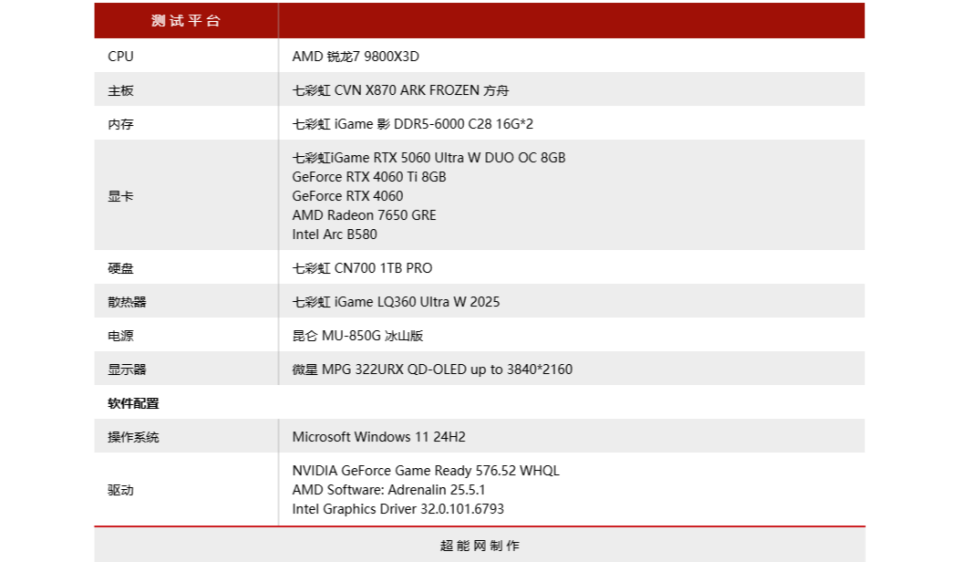Select the 显卡 row label
Screen dimensions: 960x562
pos(121,196)
